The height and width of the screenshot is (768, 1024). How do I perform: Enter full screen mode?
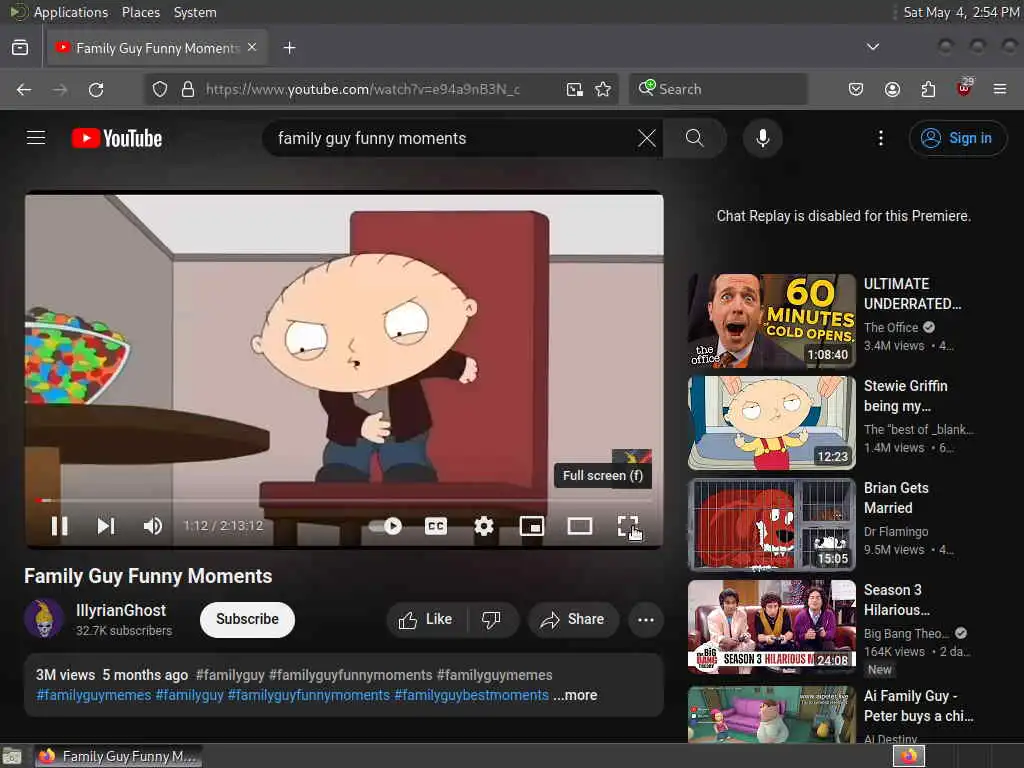pos(628,526)
